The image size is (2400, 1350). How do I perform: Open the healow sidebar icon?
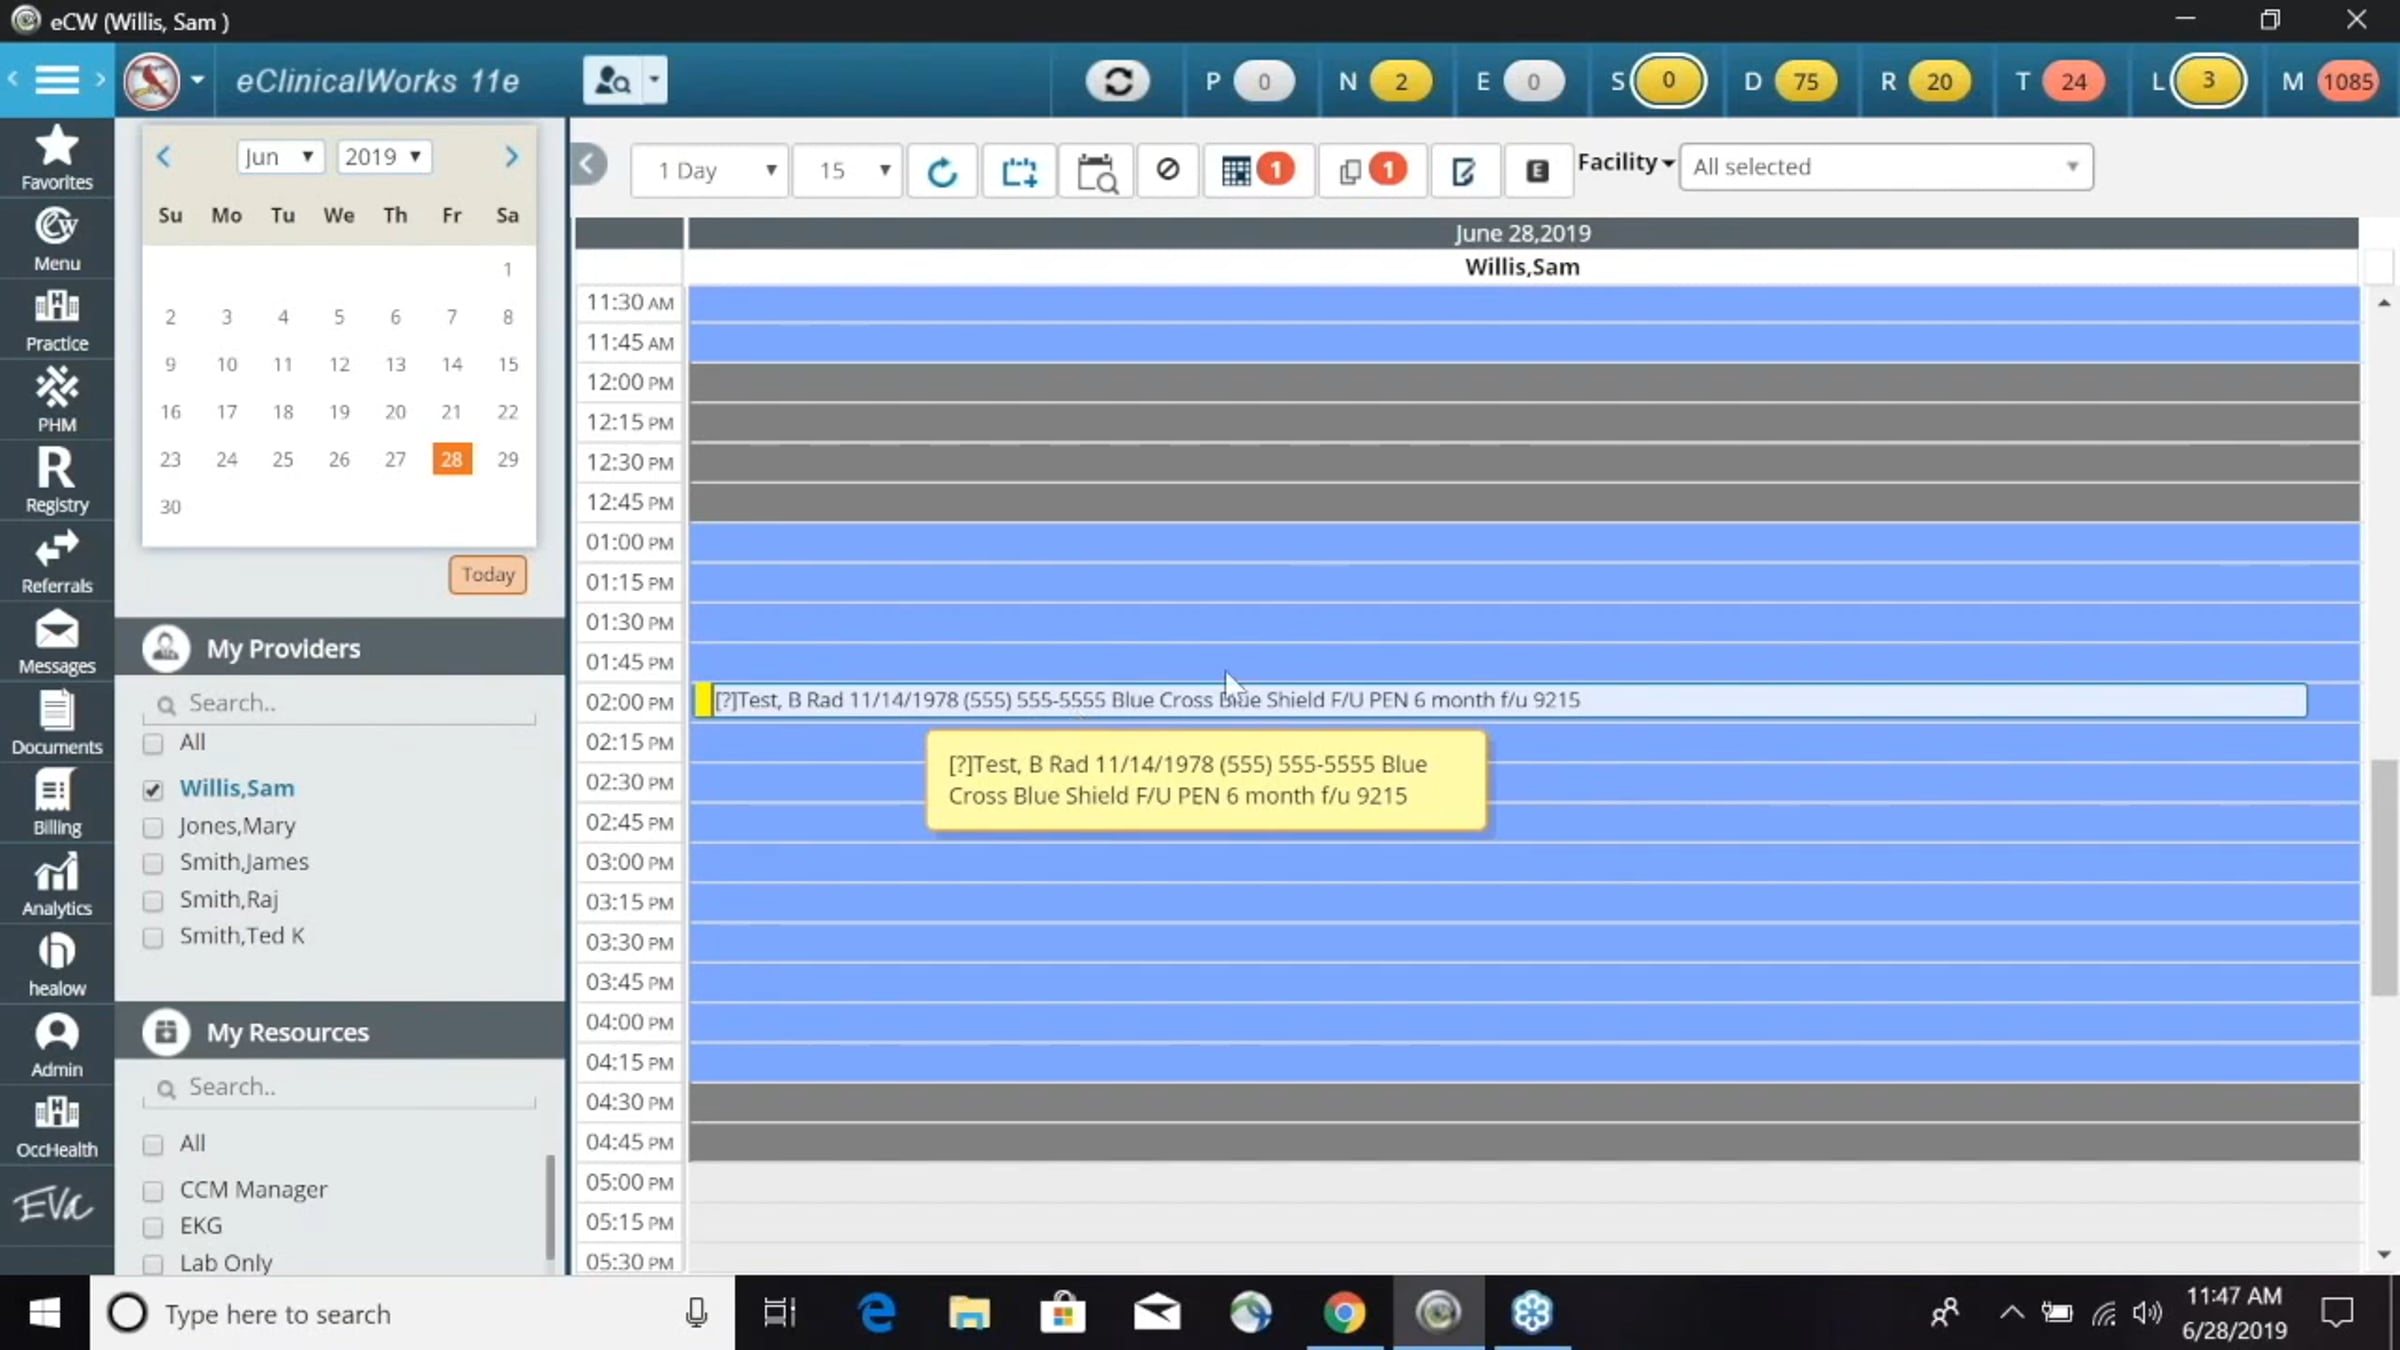(x=57, y=965)
